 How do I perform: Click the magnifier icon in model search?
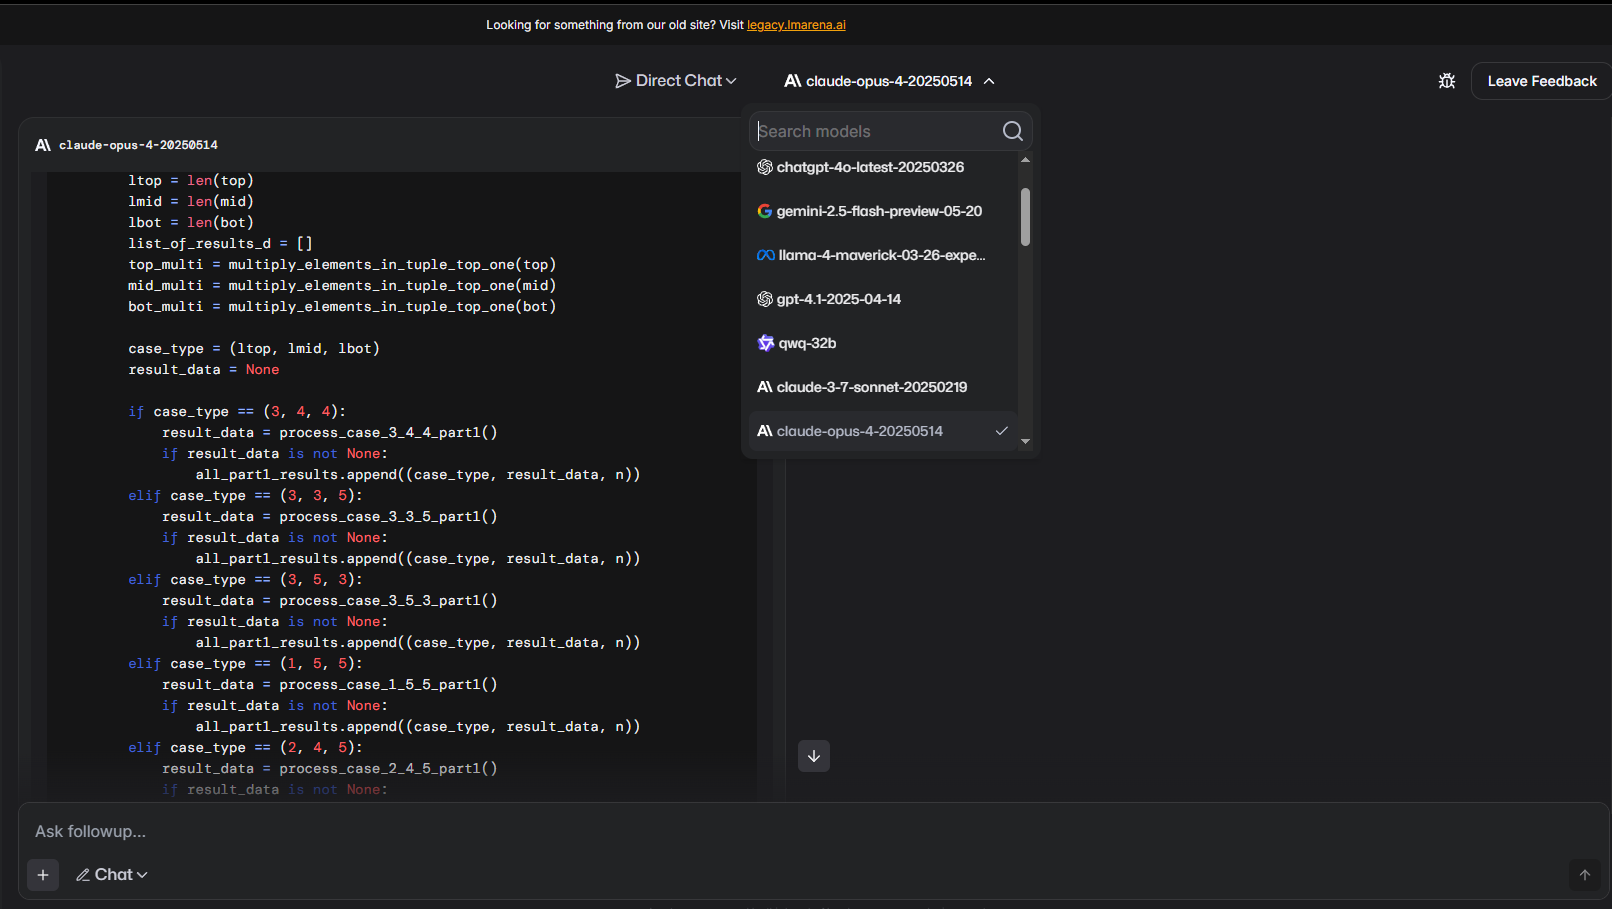pyautogui.click(x=1012, y=131)
